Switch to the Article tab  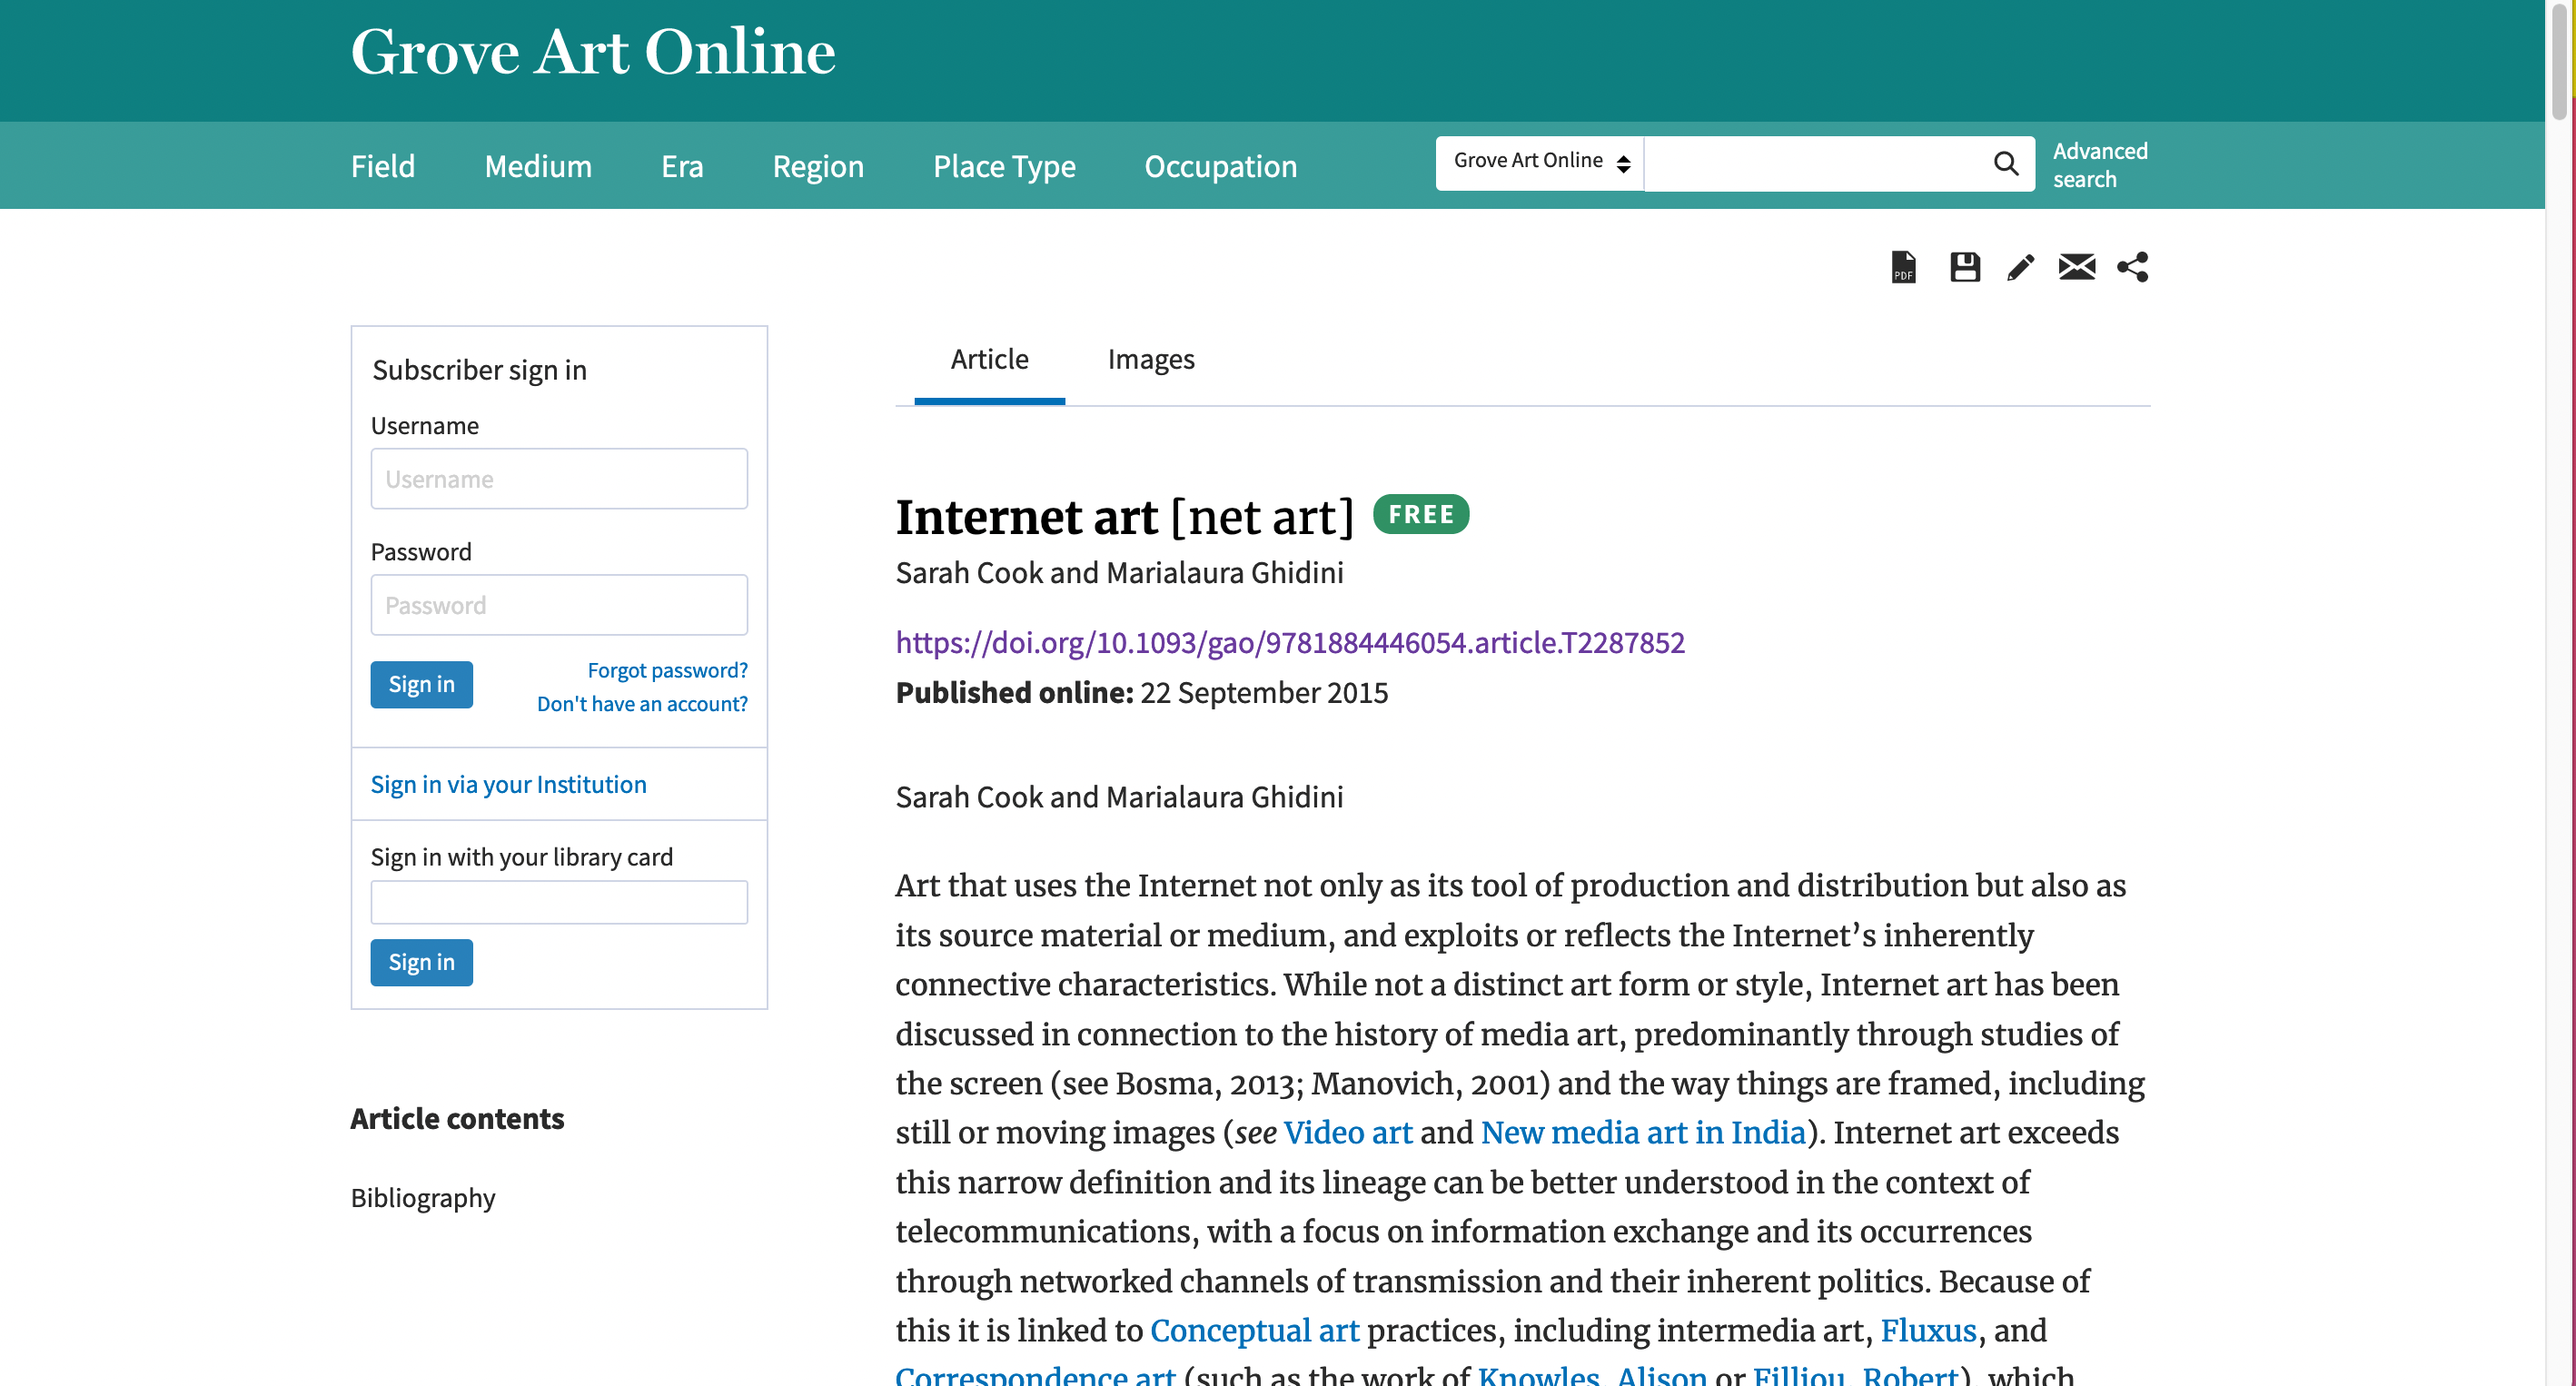pos(989,359)
